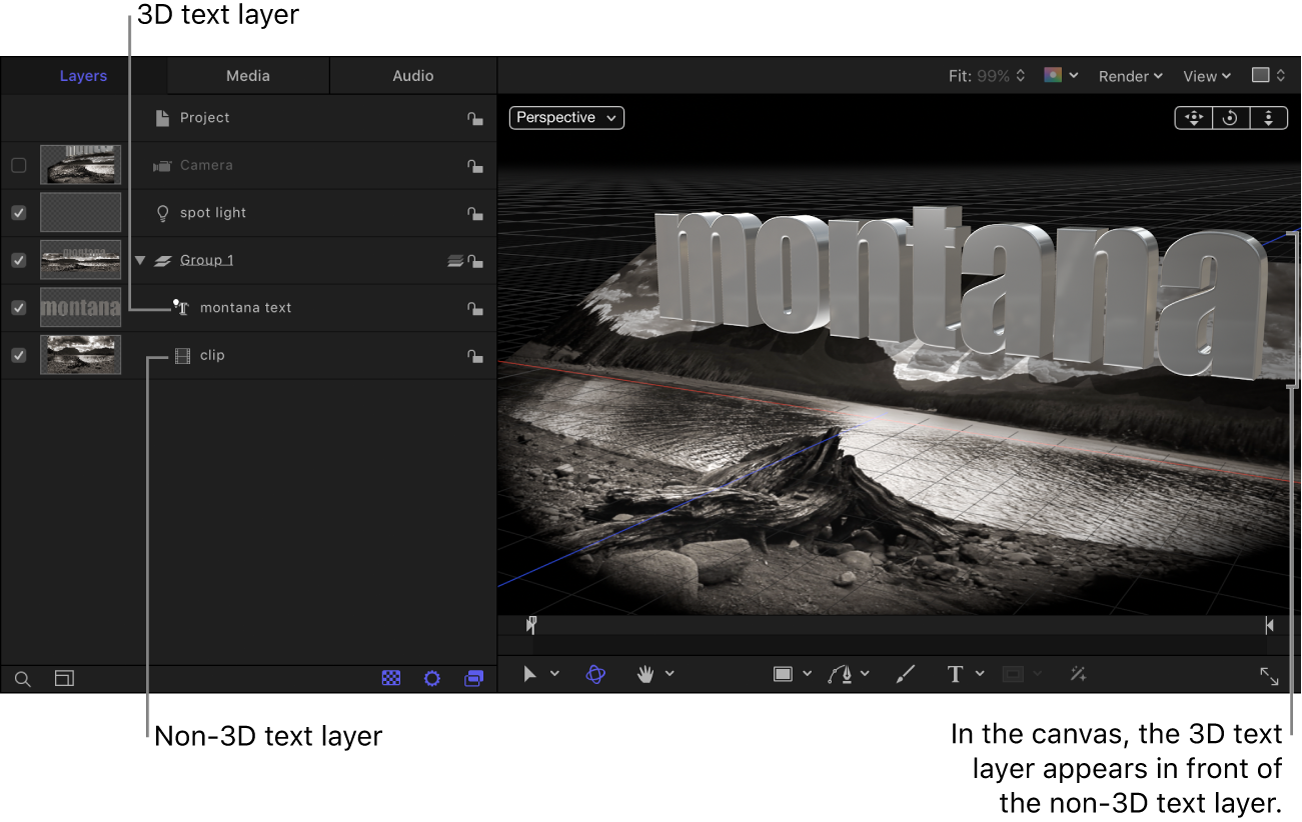Image resolution: width=1302 pixels, height=822 pixels.
Task: Select the Rectangle shape tool
Action: pyautogui.click(x=785, y=674)
